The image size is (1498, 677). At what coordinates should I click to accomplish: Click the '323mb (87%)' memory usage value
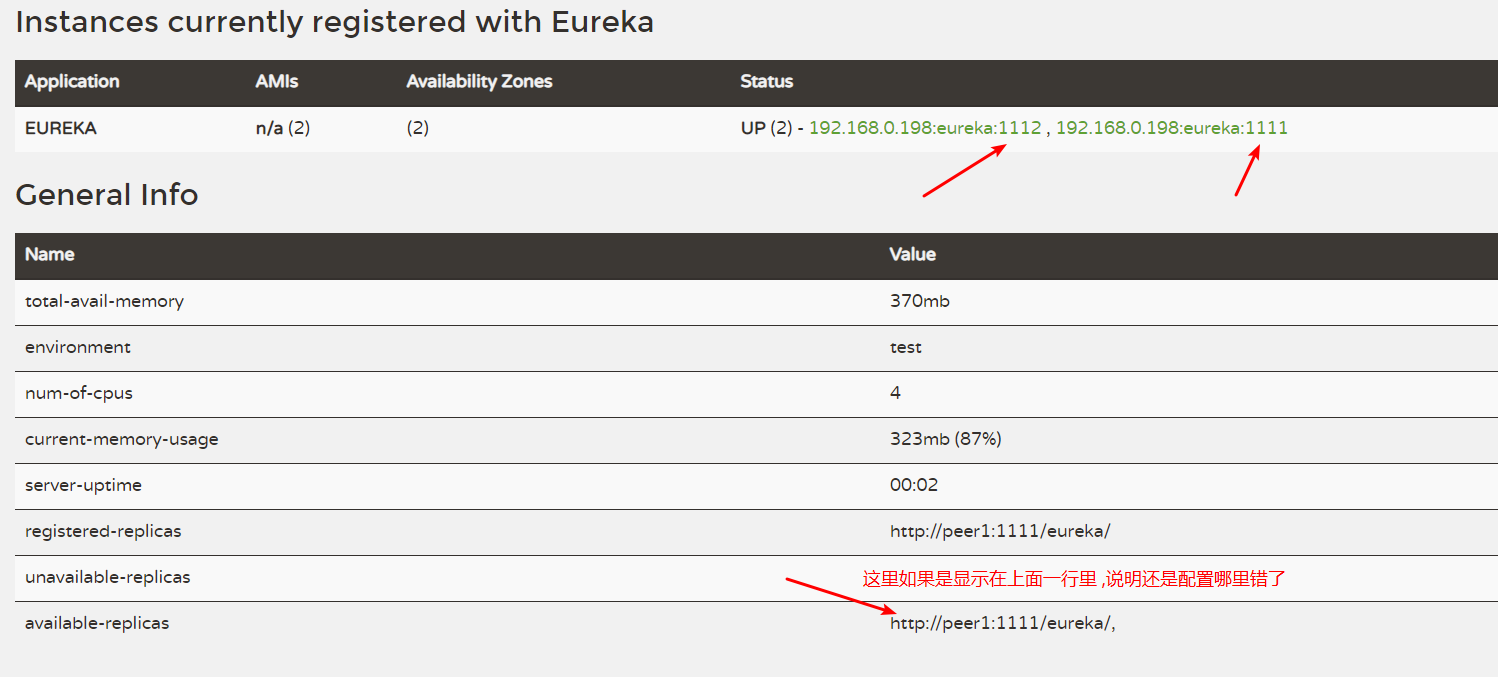point(946,439)
